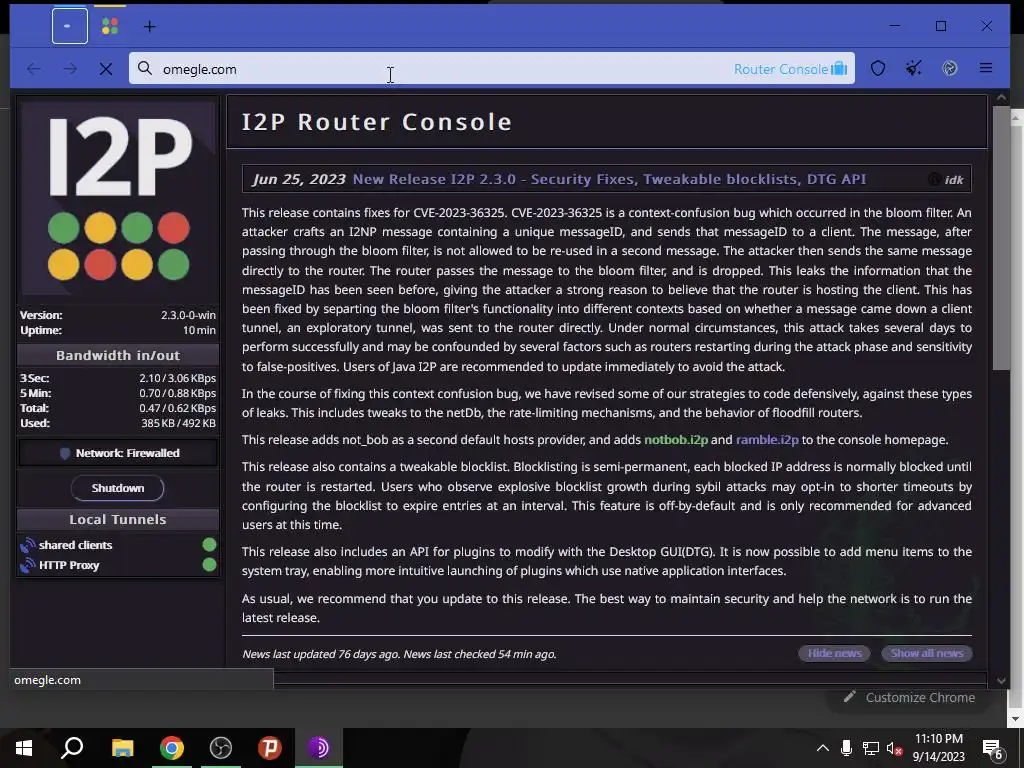The width and height of the screenshot is (1024, 768).
Task: Click the search magnifier in address bar
Action: click(145, 69)
